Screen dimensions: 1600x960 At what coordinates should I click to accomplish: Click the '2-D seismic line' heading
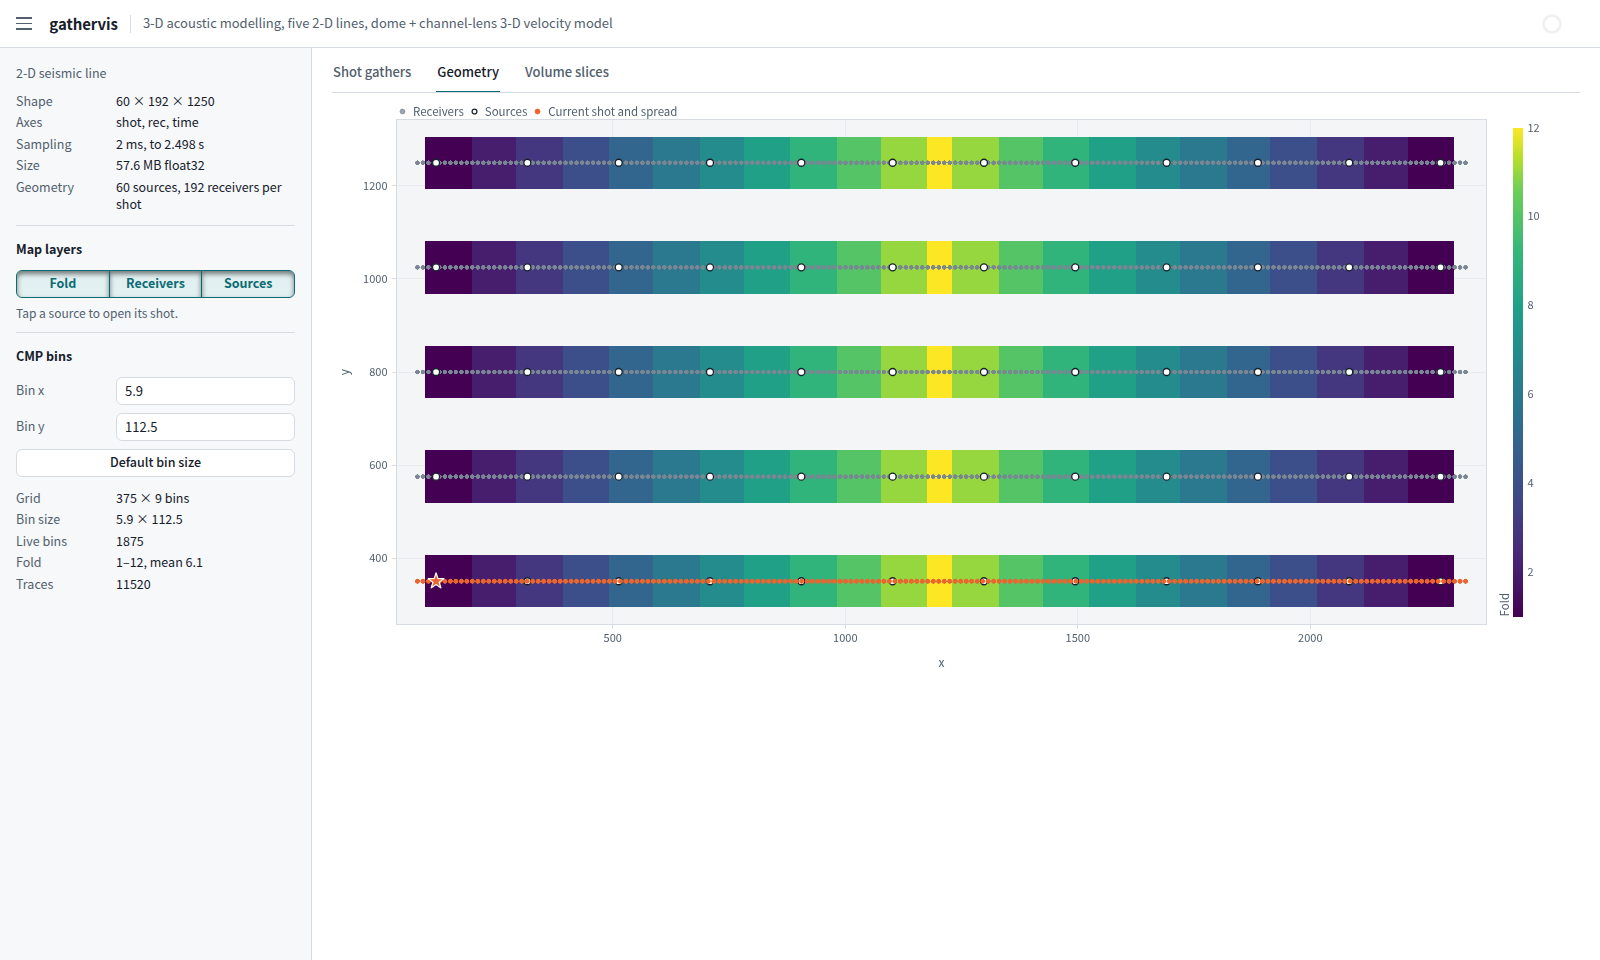point(61,74)
